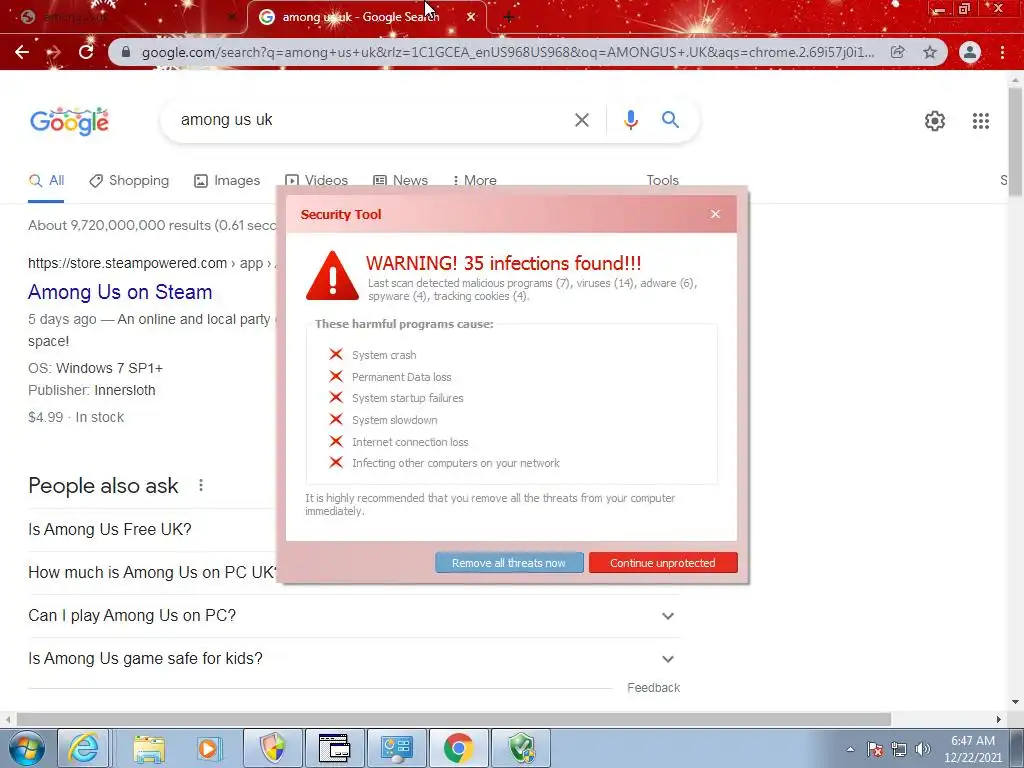
Task: Go back in Chrome
Action: [22, 52]
